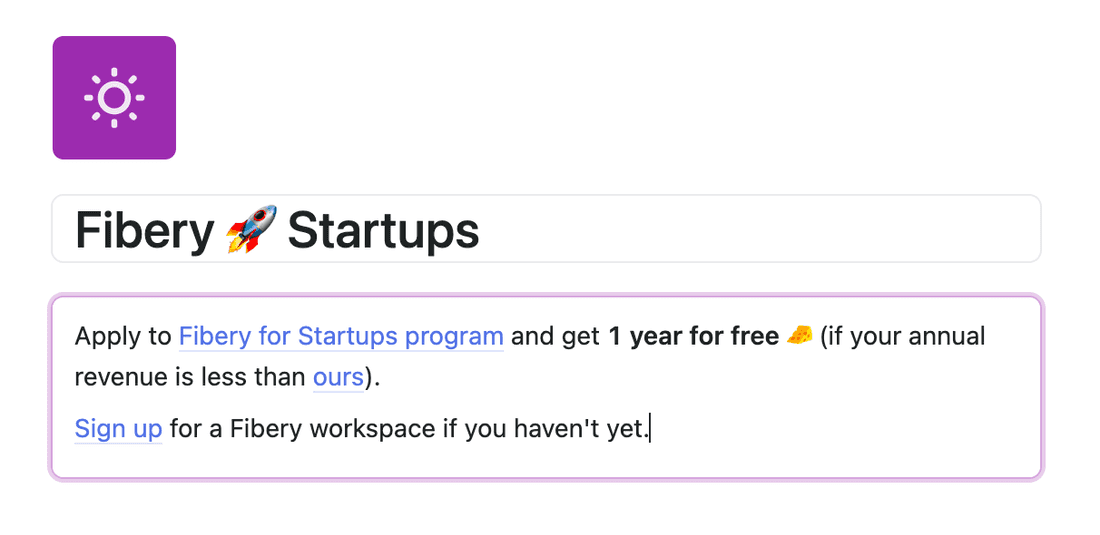
Task: Click the words "for a Fibery"
Action: (235, 429)
